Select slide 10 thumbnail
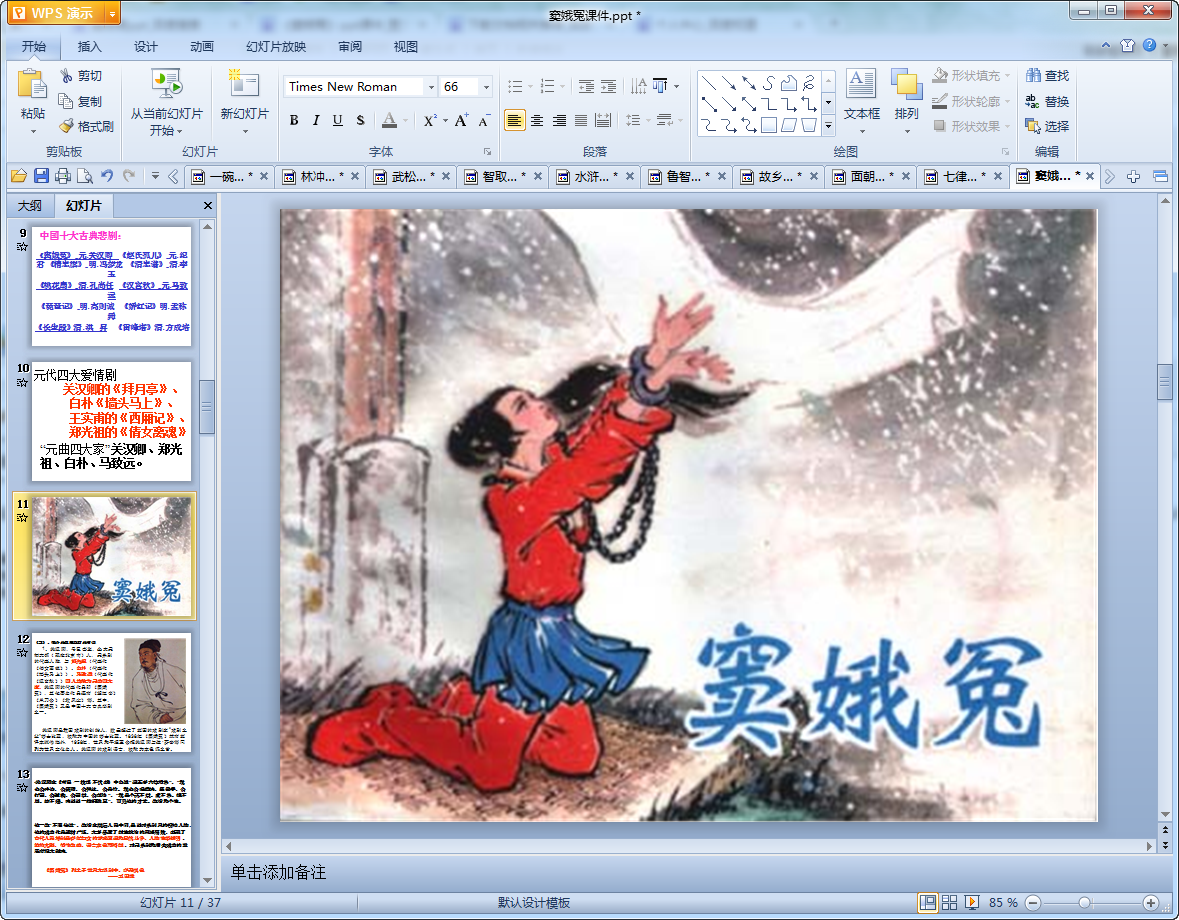Image resolution: width=1179 pixels, height=920 pixels. pos(111,421)
